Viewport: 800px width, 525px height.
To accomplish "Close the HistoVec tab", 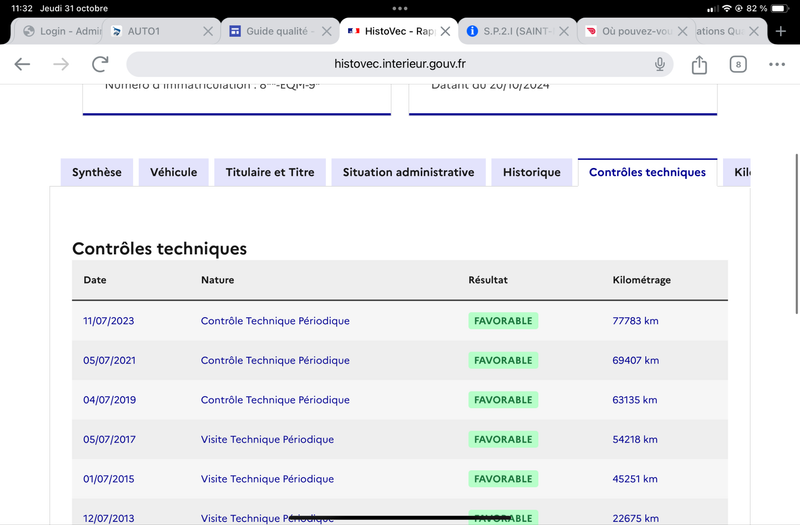I will [445, 31].
